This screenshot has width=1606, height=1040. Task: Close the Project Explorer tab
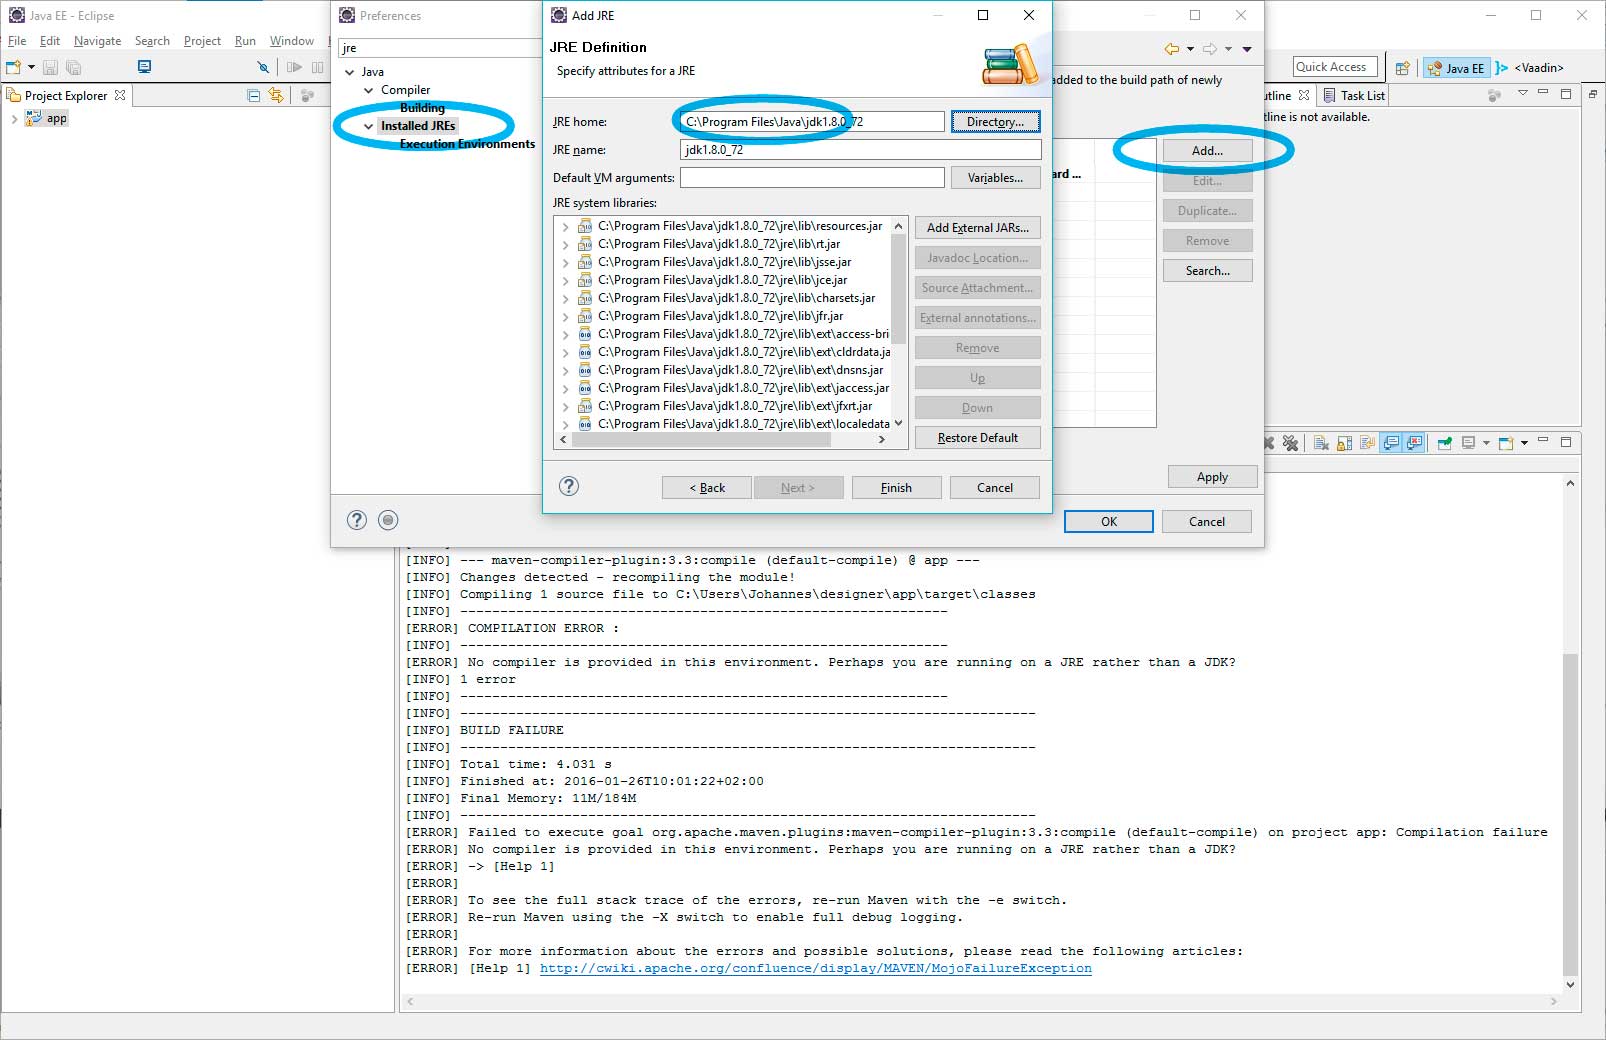[120, 96]
